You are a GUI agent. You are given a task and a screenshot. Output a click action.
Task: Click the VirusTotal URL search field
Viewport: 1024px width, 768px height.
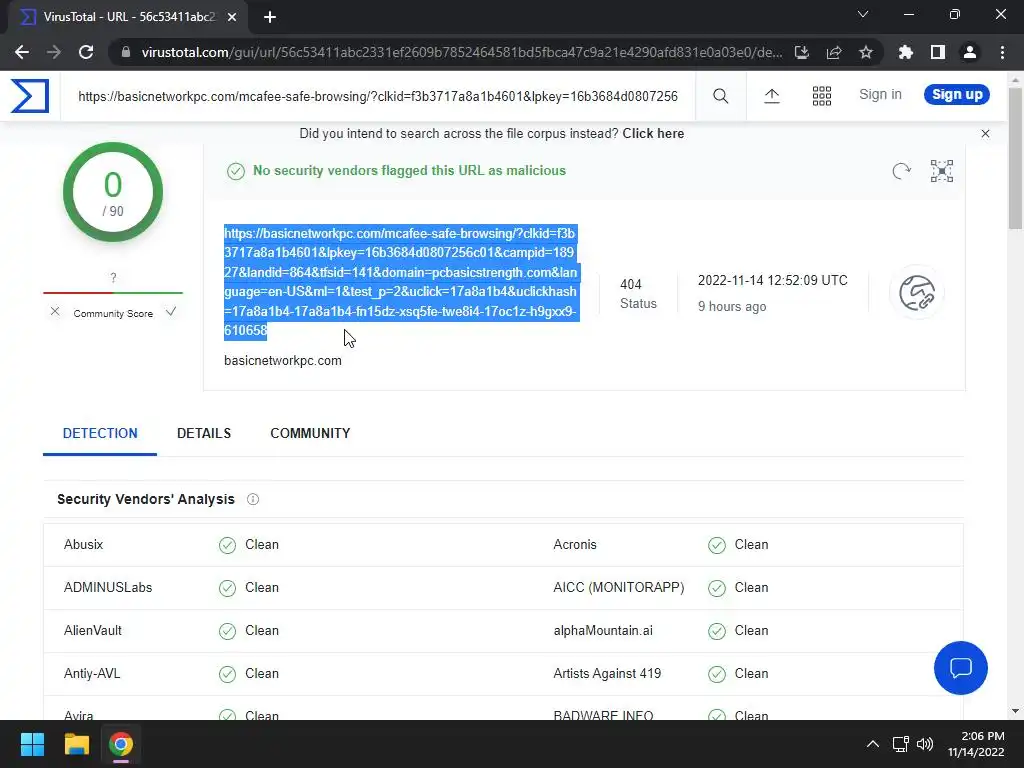pos(378,97)
